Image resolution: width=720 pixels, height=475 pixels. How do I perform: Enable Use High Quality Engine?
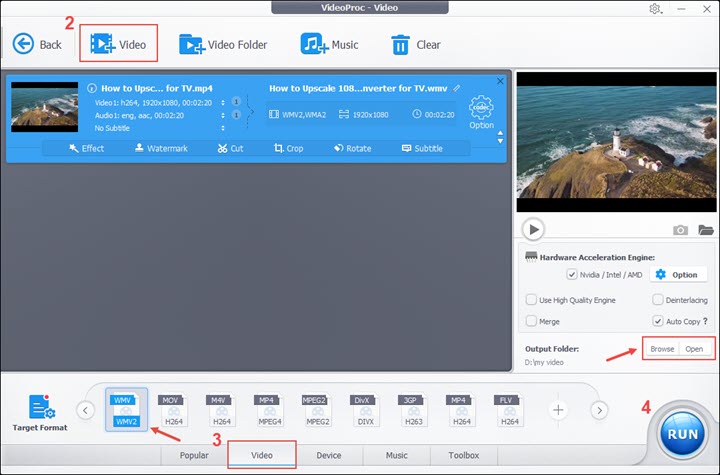531,300
